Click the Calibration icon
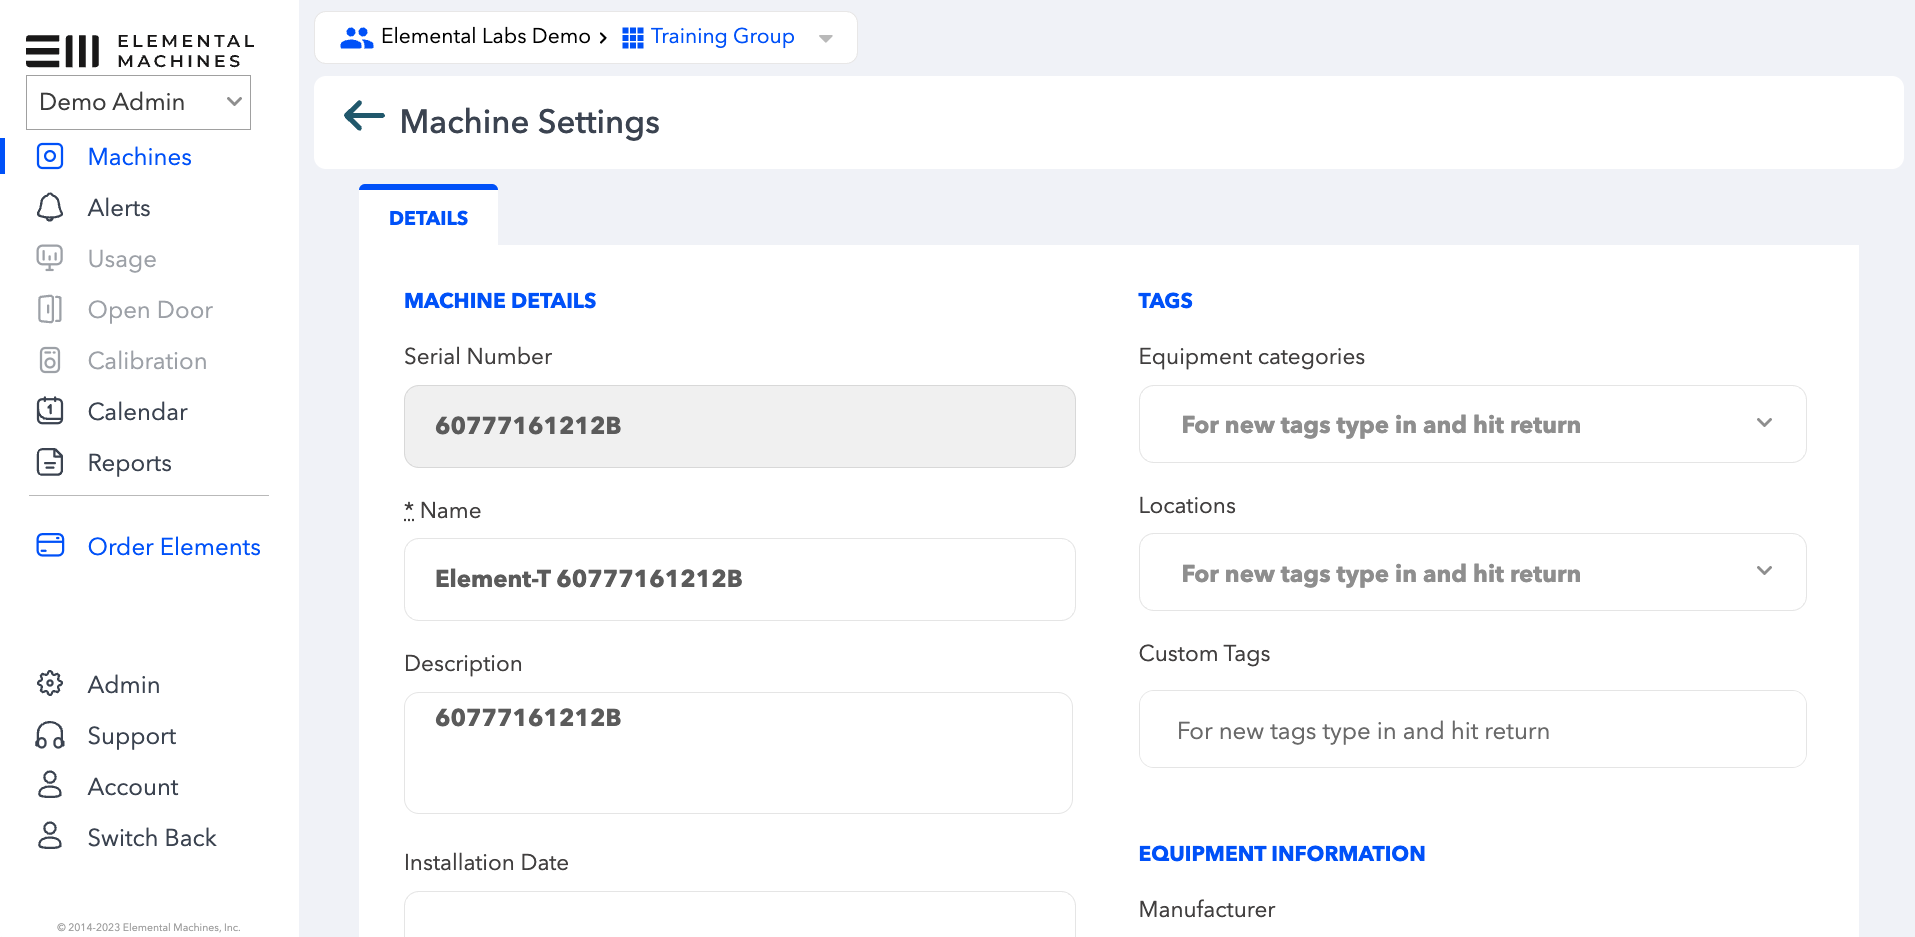Screen dimensions: 1915x937 (x=50, y=360)
